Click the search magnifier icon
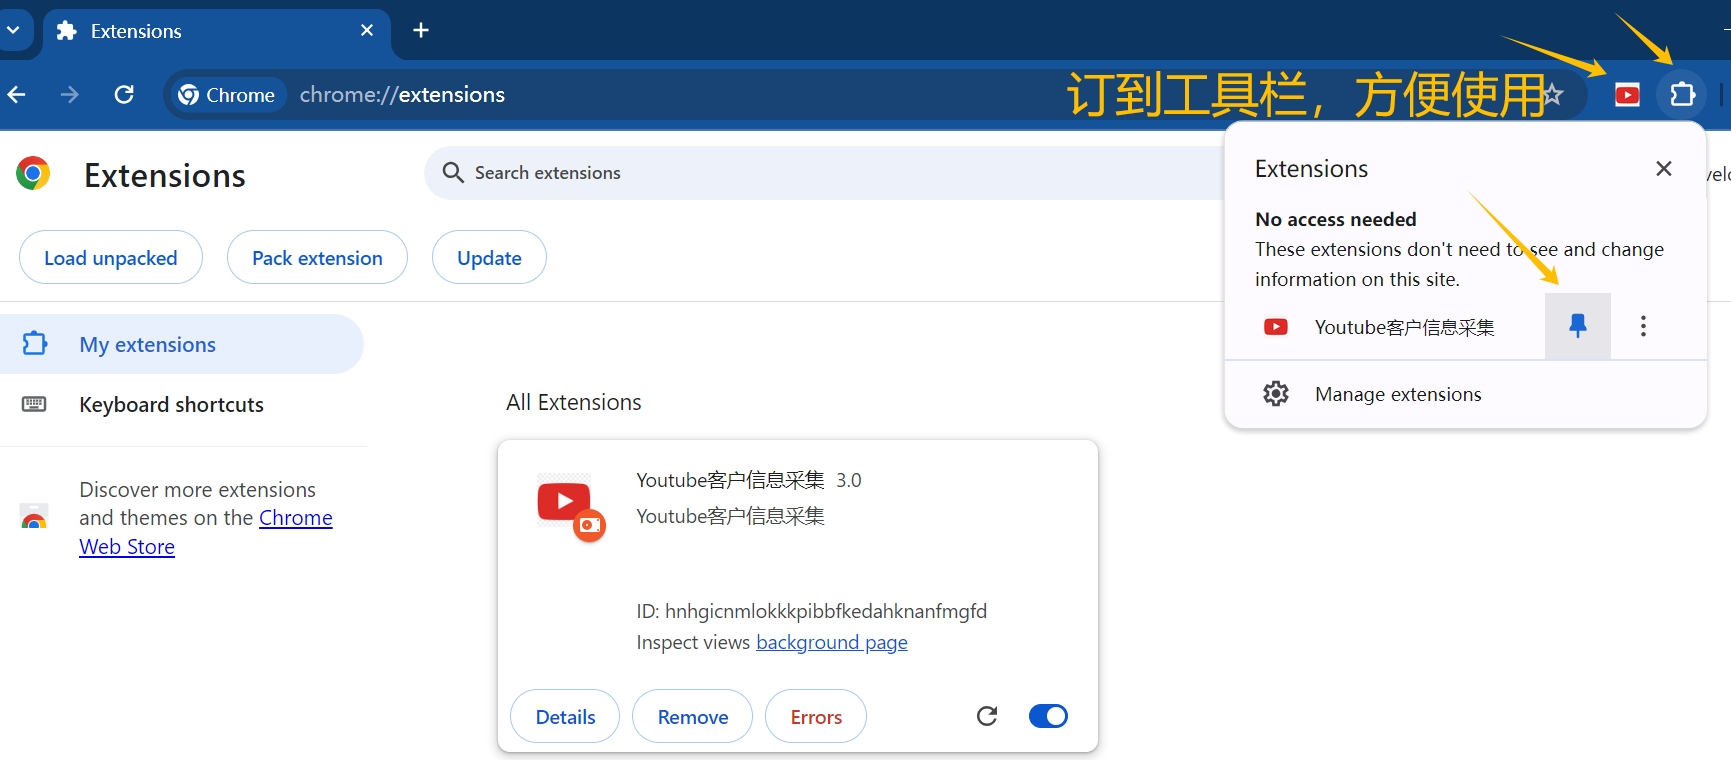This screenshot has width=1731, height=760. tap(453, 173)
